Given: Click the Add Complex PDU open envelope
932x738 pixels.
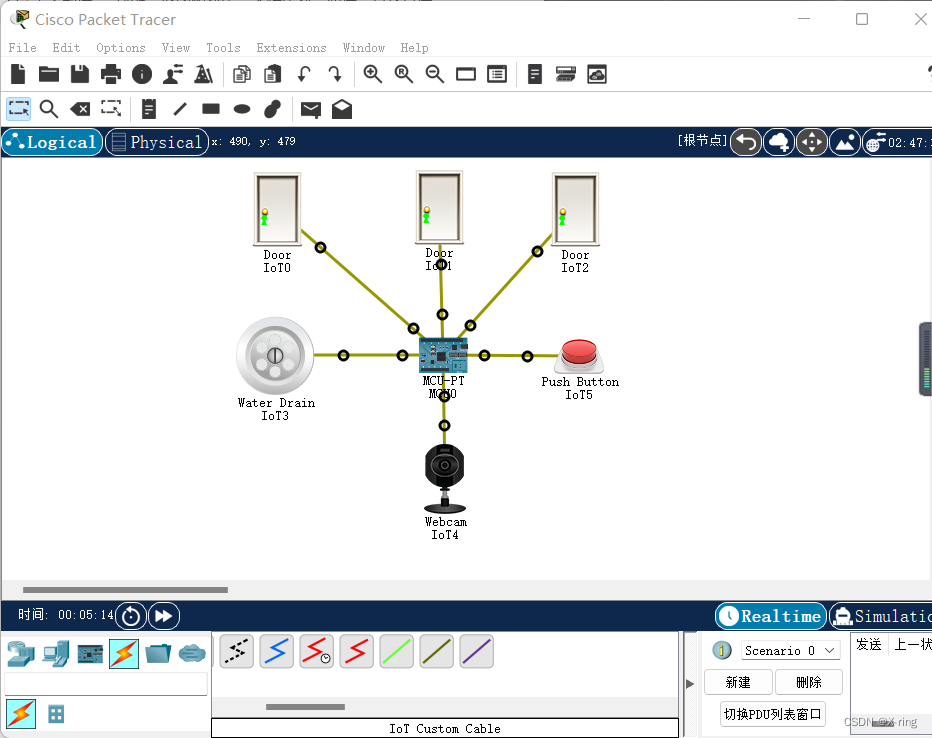Looking at the screenshot, I should pyautogui.click(x=342, y=109).
